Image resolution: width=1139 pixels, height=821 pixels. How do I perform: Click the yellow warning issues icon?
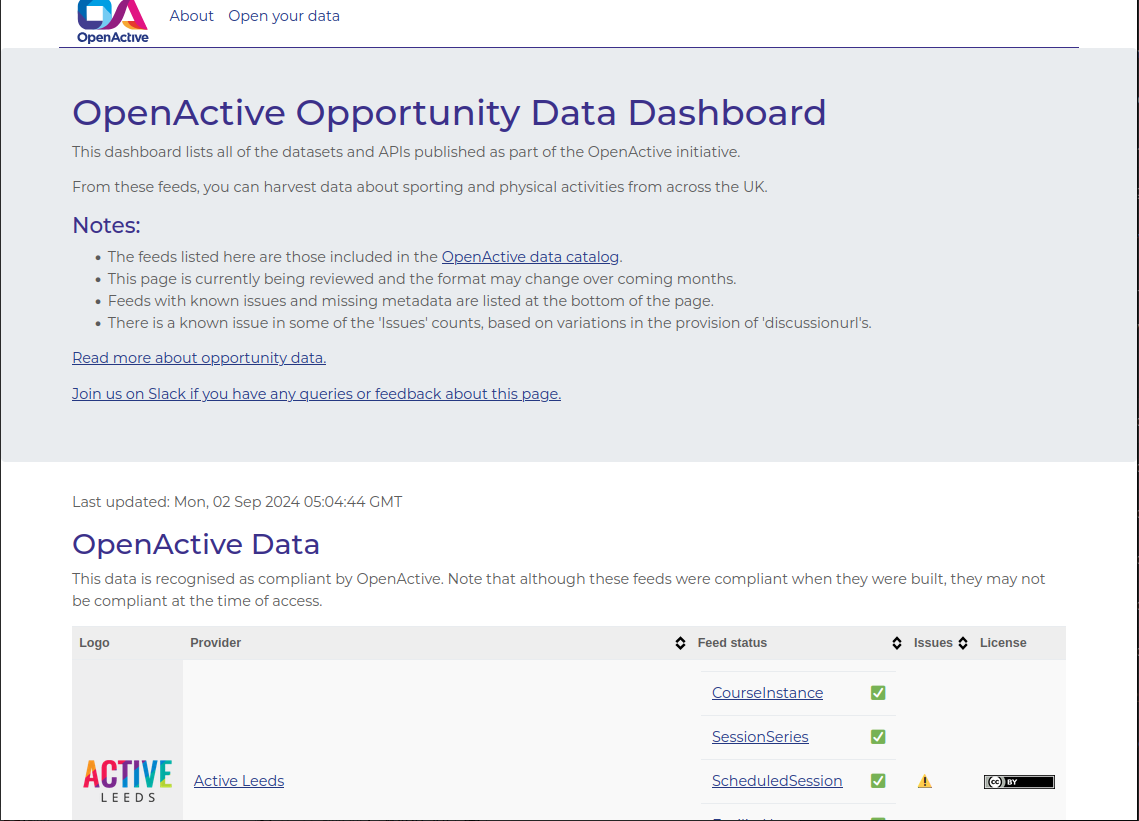pos(924,782)
